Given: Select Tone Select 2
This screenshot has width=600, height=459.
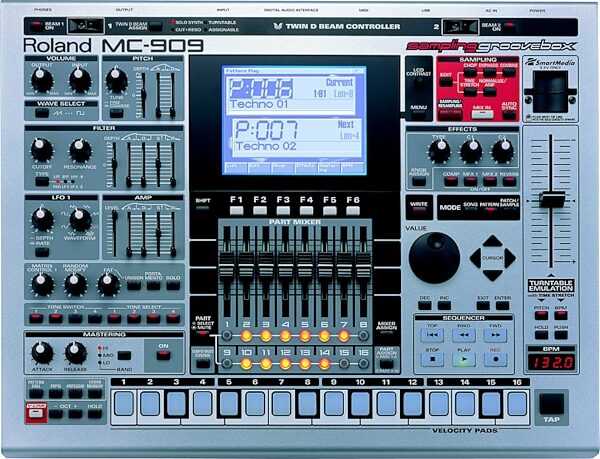Looking at the screenshot, I should (134, 318).
